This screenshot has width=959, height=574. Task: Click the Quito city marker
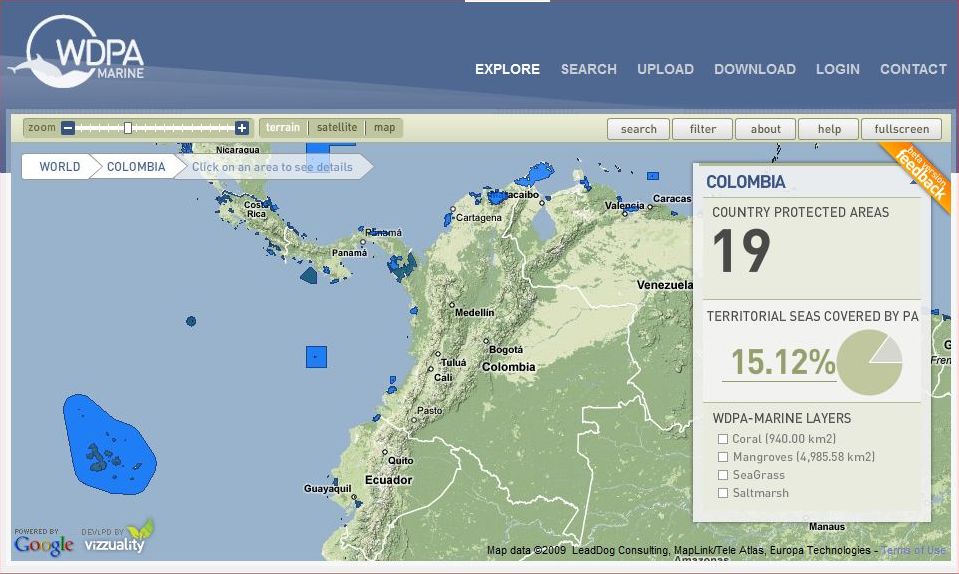(385, 452)
